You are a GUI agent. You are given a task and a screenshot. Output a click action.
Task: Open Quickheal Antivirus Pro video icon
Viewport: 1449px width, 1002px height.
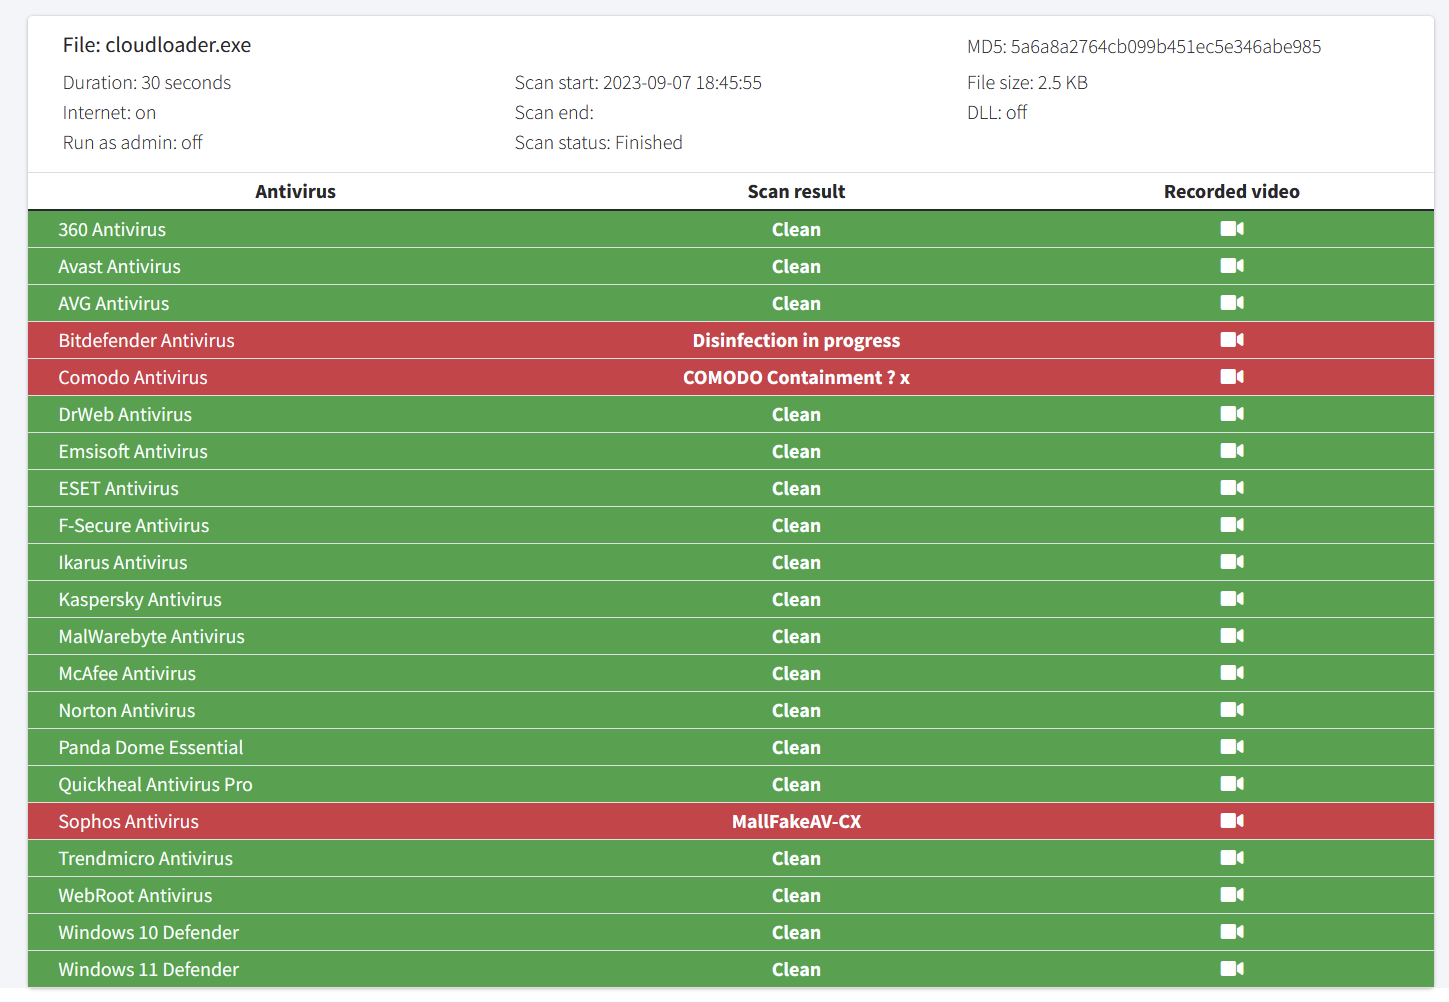(x=1232, y=784)
